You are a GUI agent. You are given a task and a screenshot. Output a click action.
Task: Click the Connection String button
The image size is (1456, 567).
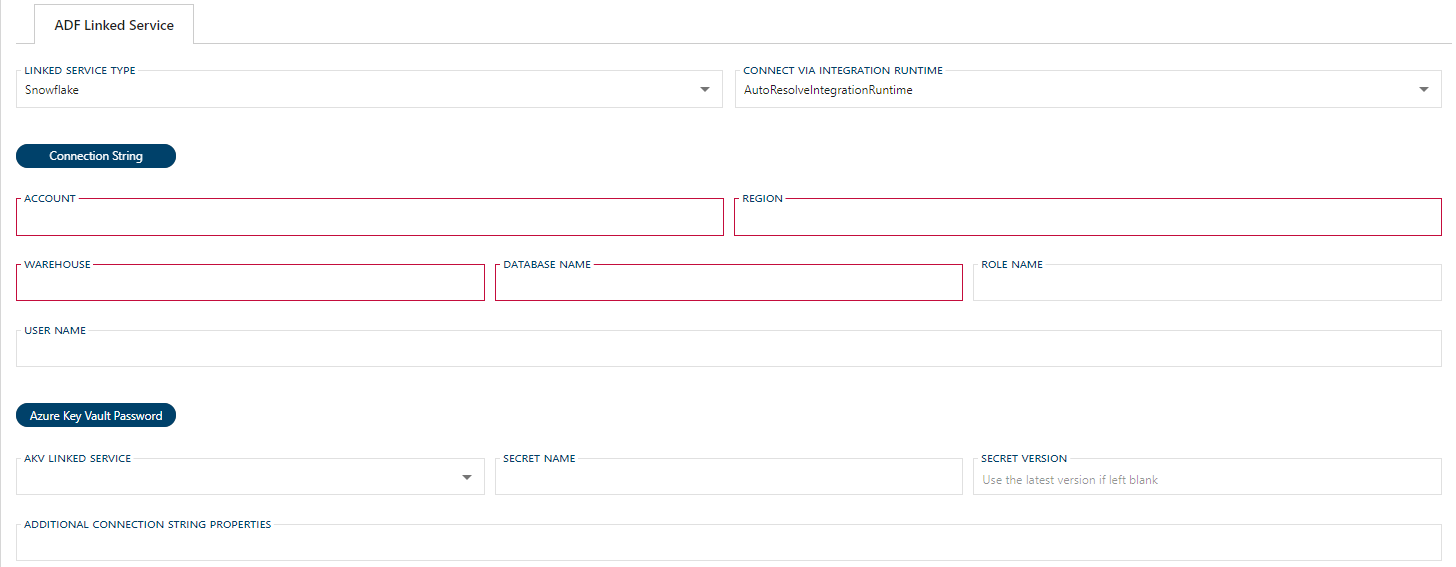coord(96,156)
